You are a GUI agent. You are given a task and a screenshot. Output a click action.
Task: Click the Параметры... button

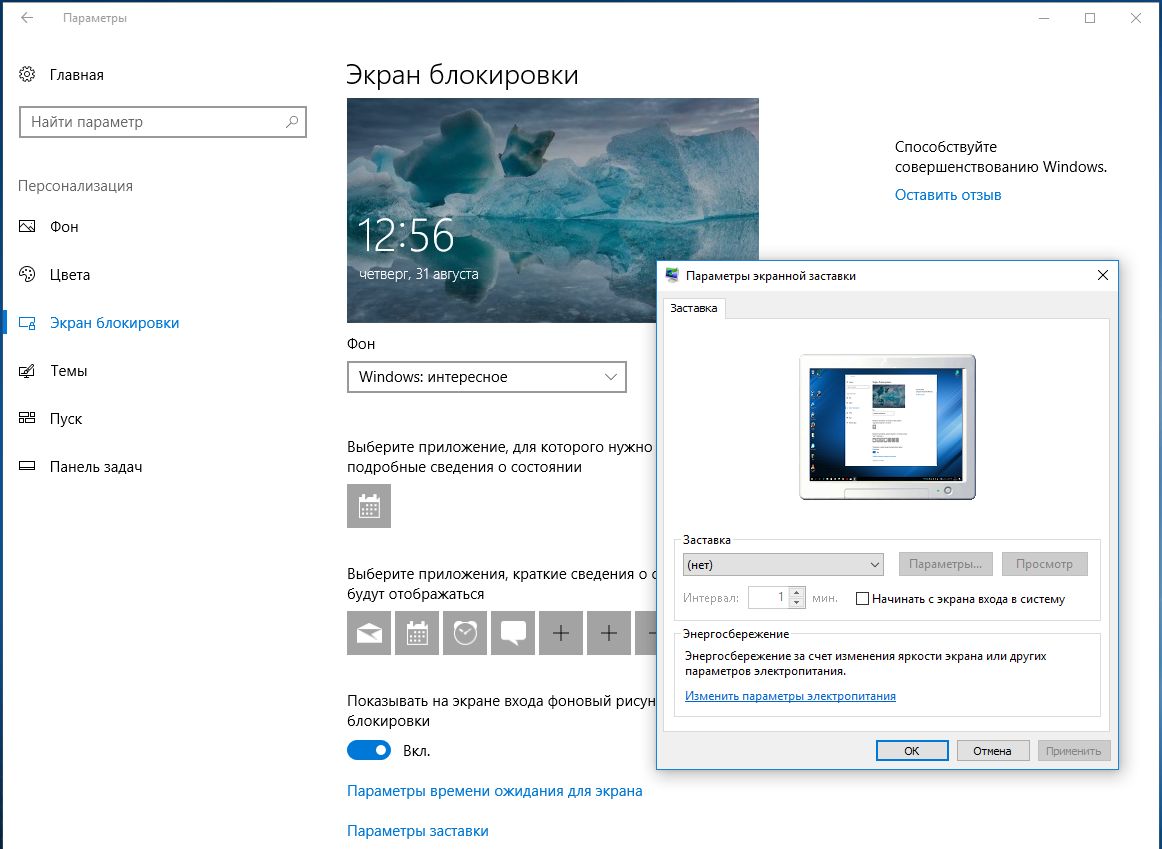pyautogui.click(x=945, y=564)
